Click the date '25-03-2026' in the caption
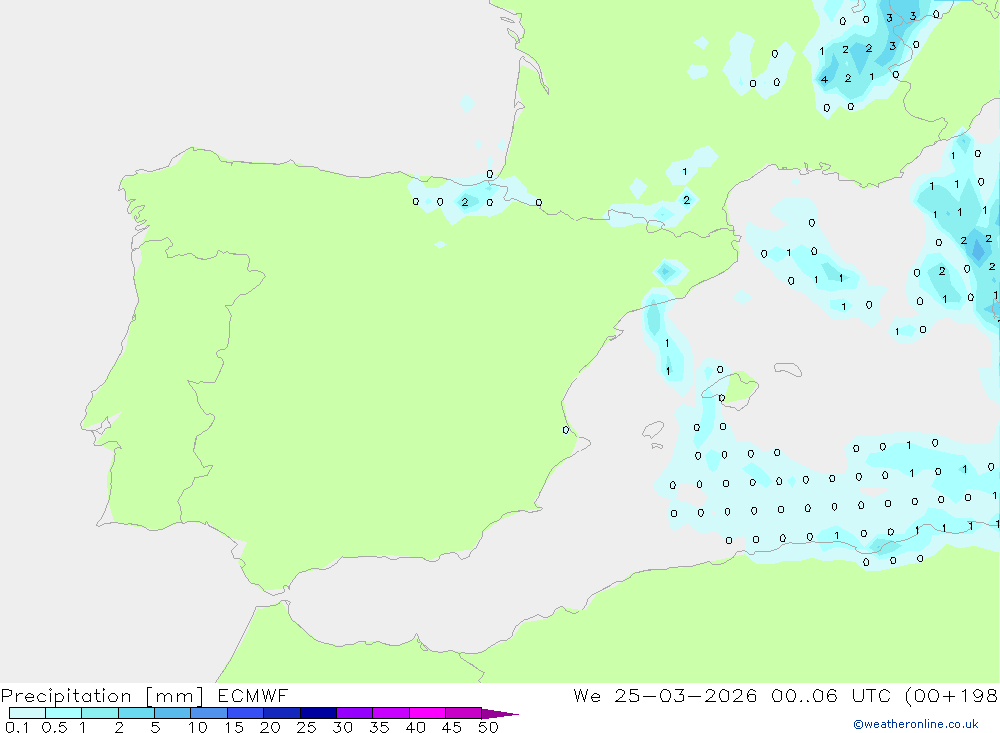This screenshot has width=1000, height=733. 686,695
